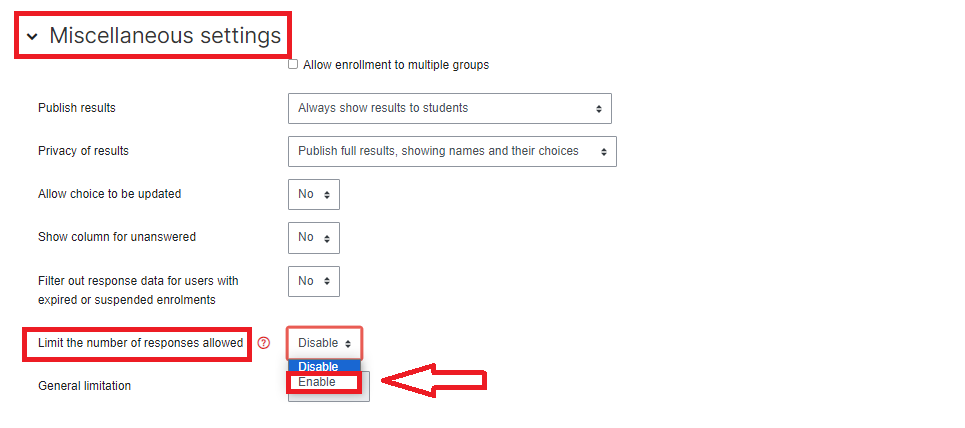Click the Show column for unanswered label

[x=116, y=237]
